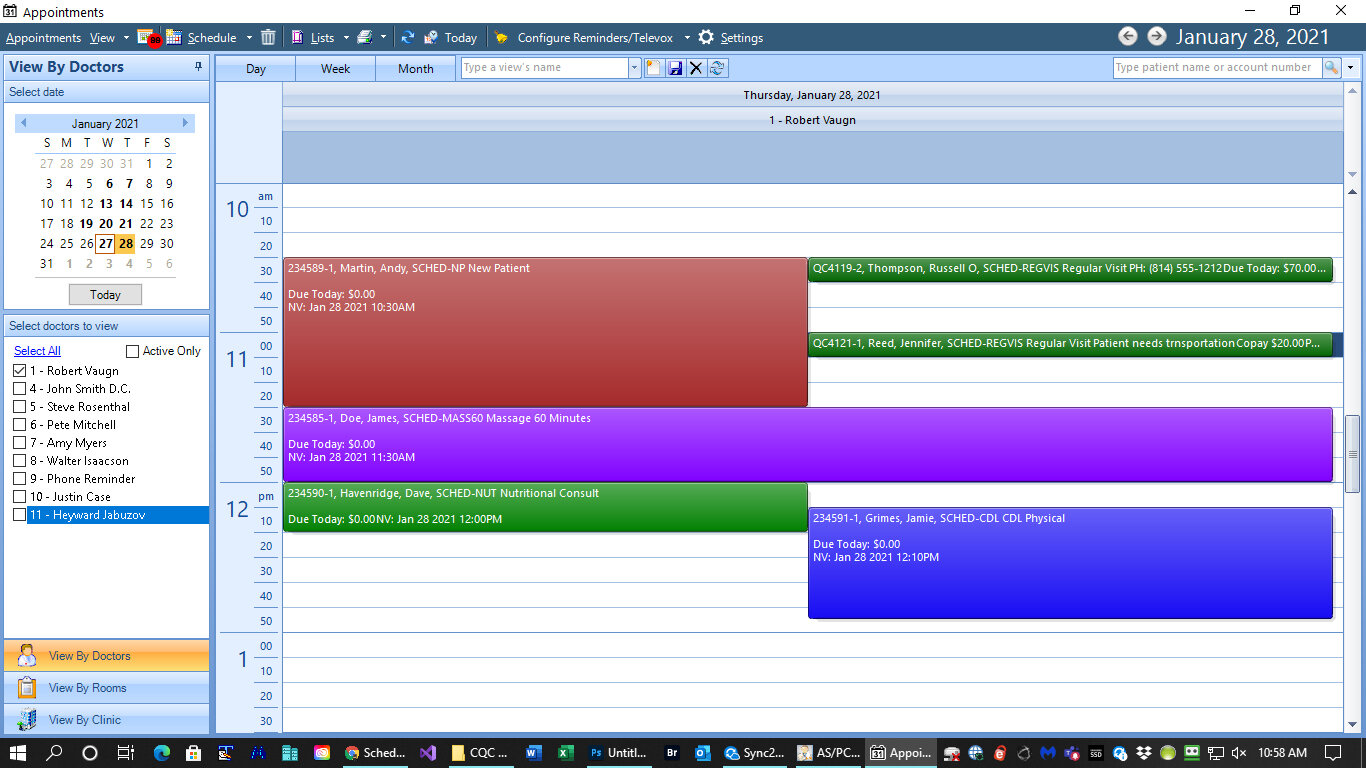The width and height of the screenshot is (1366, 768).
Task: Click the purple Lists book icon
Action: (298, 37)
